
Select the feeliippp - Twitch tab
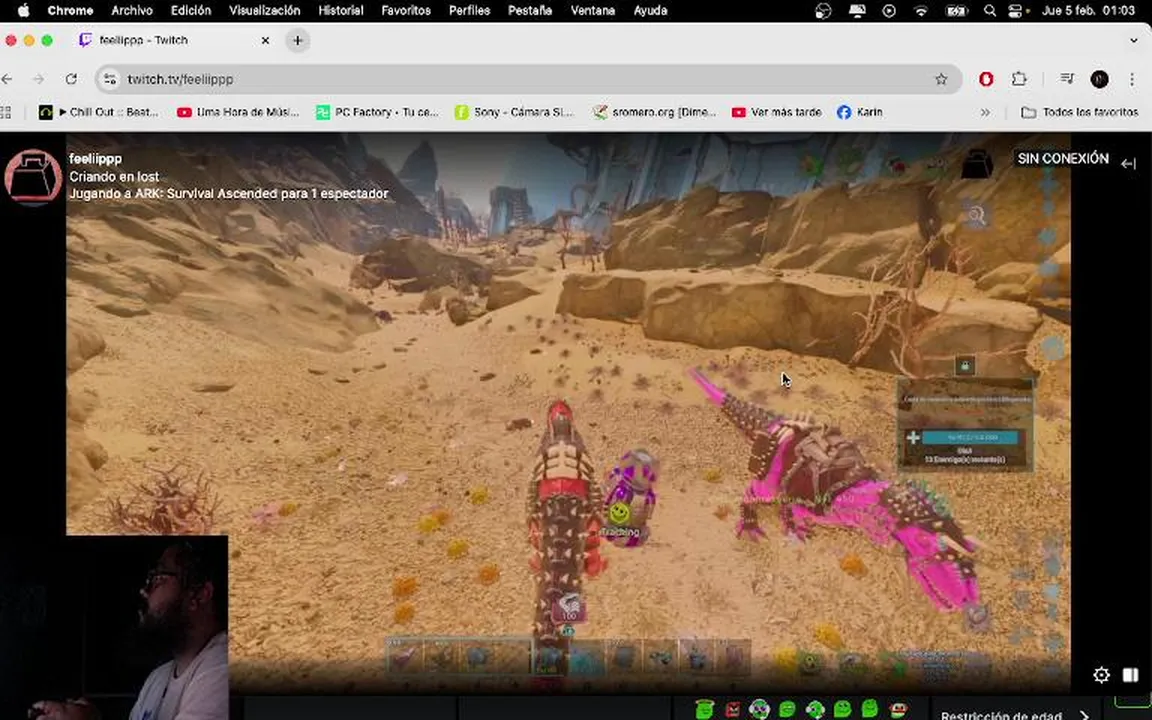coord(175,40)
